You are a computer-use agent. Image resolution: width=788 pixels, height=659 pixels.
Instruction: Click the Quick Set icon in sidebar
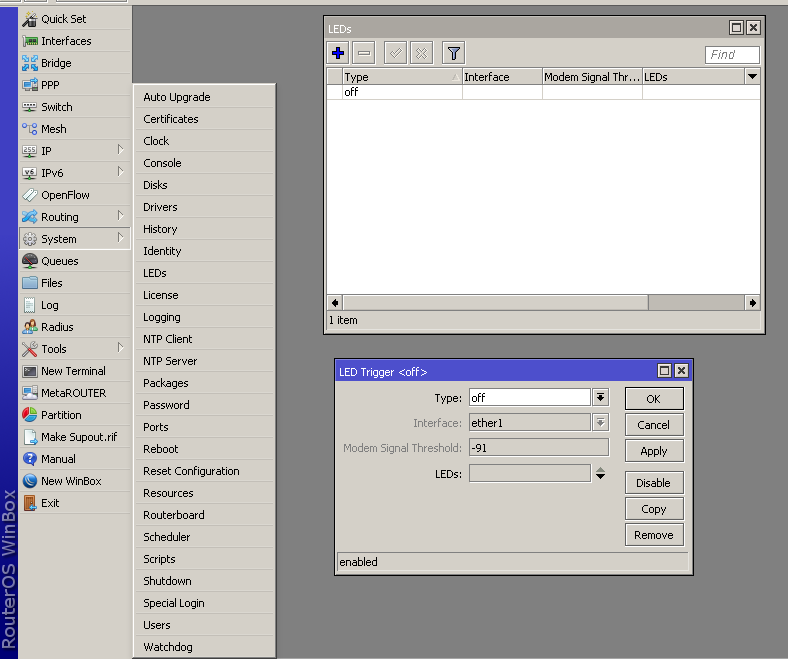(30, 19)
